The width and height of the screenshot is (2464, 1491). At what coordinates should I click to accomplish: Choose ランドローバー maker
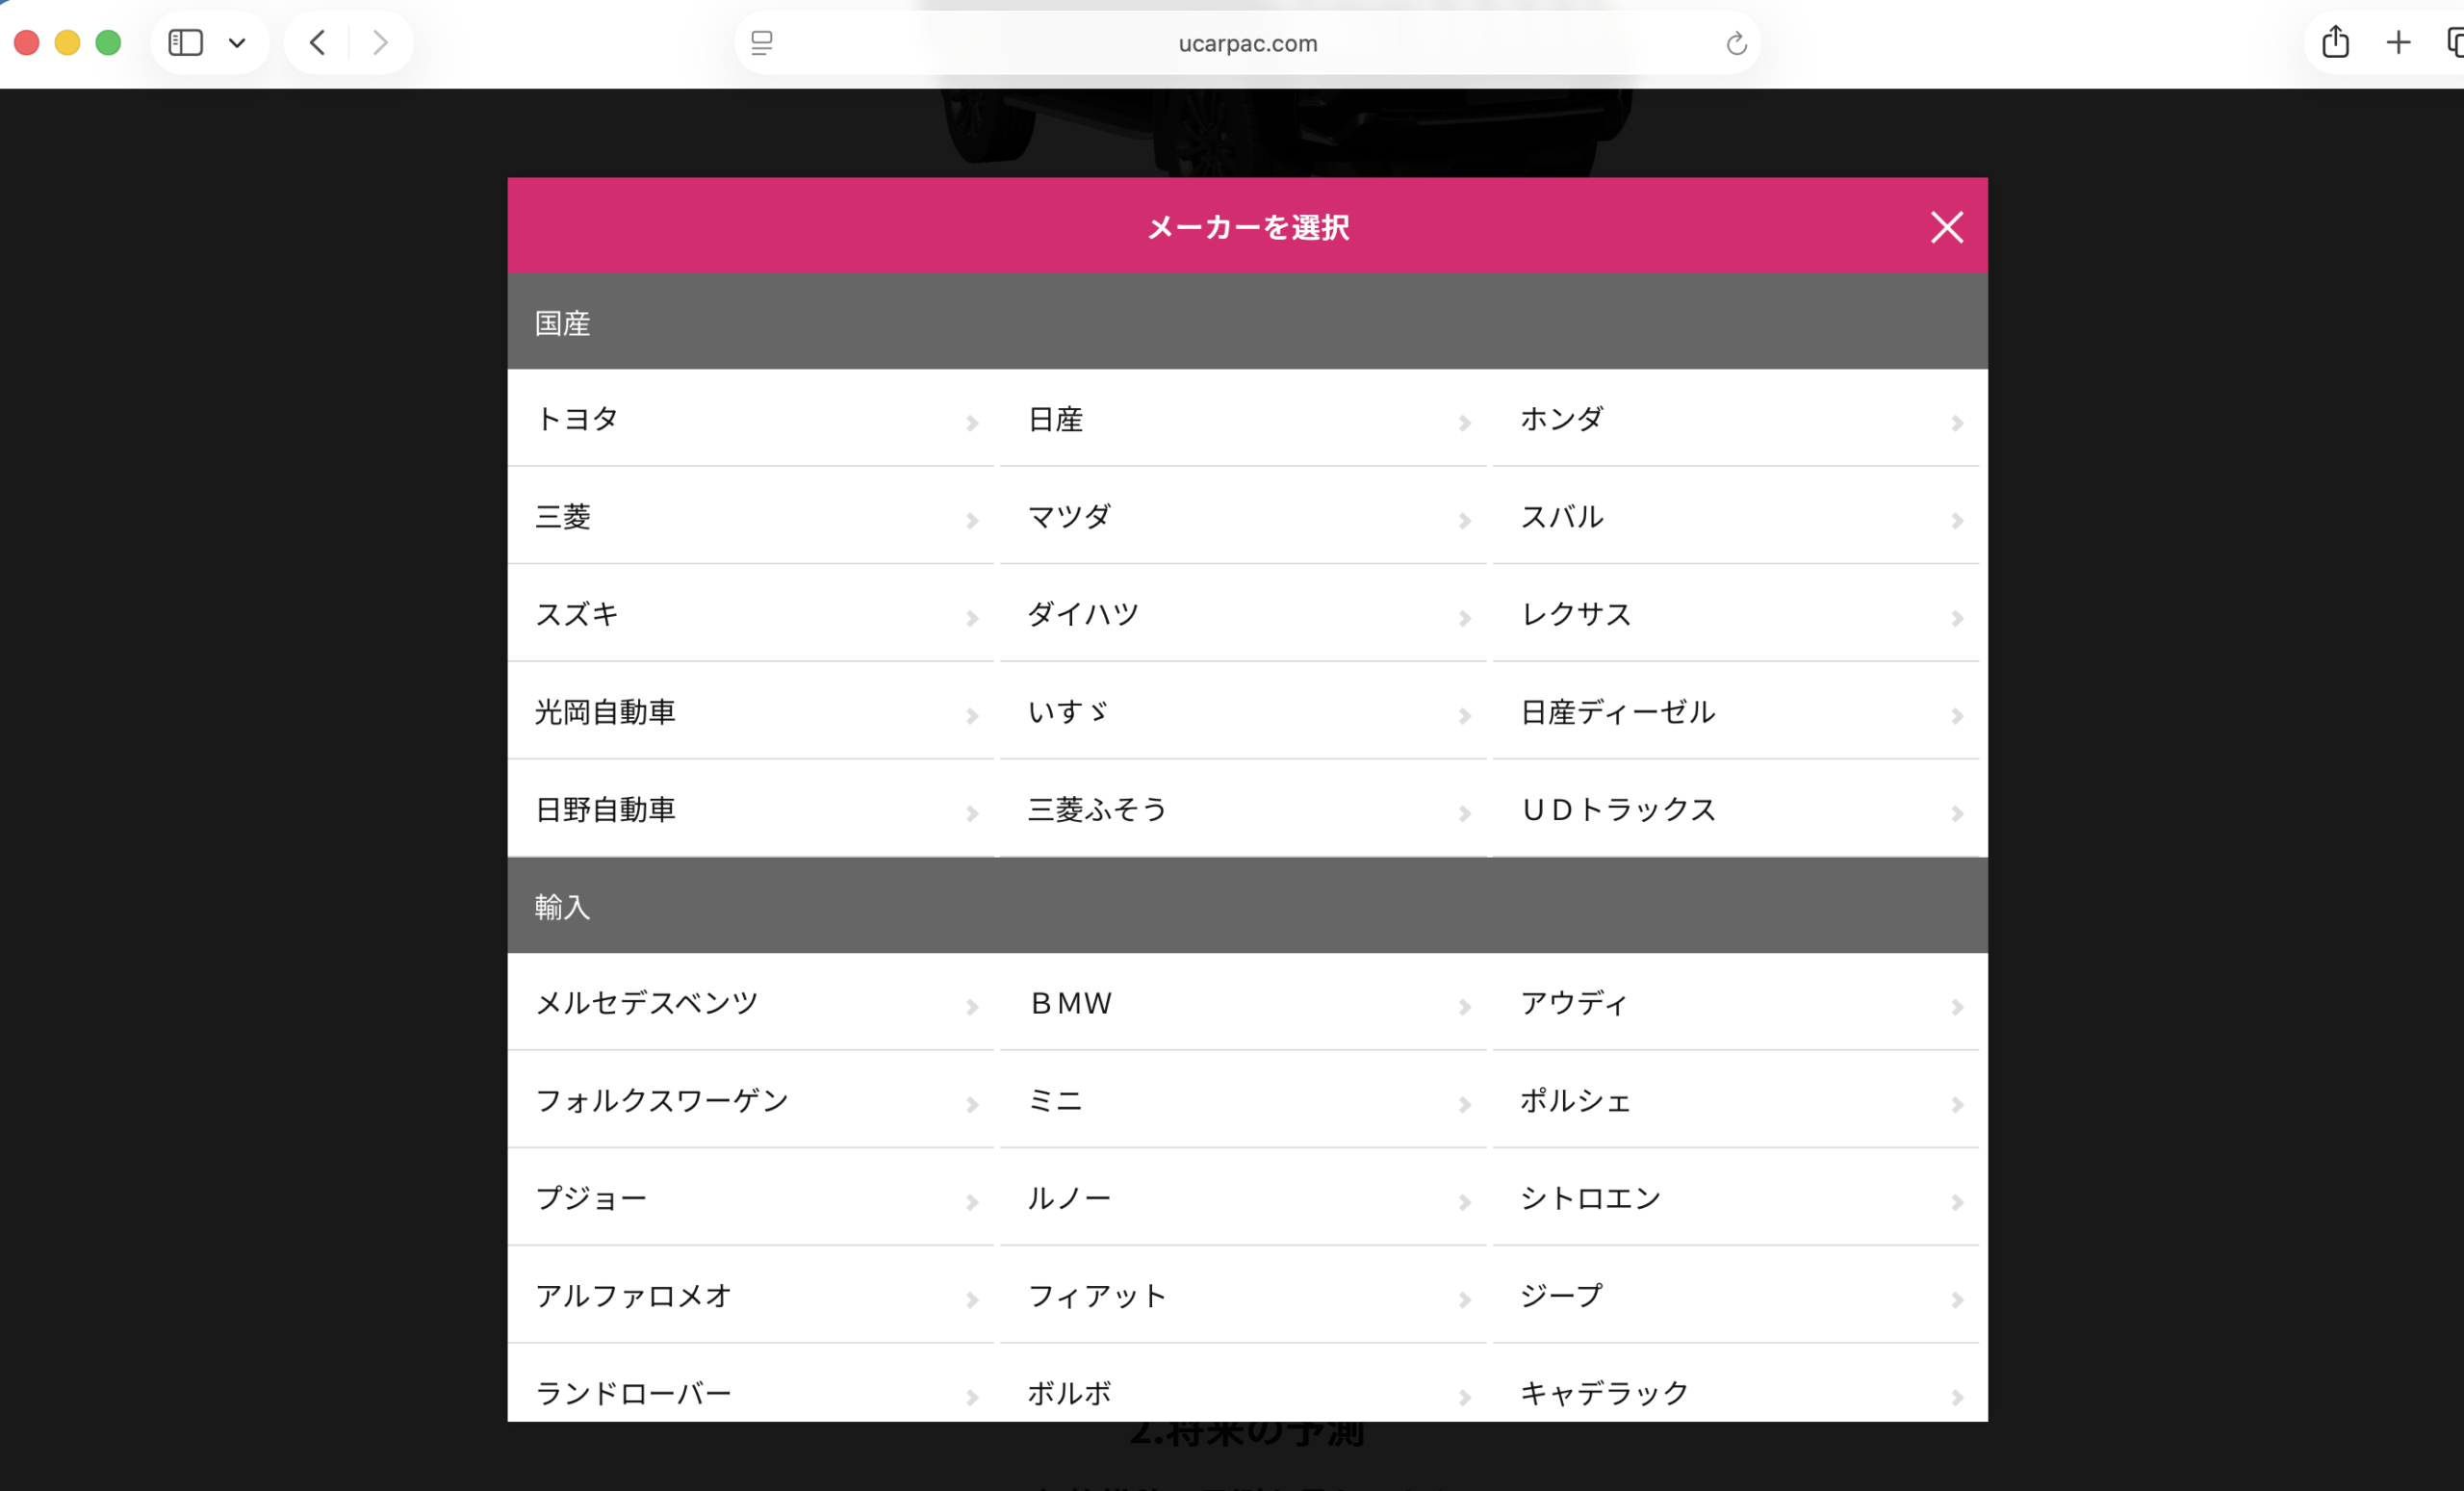[x=751, y=1384]
